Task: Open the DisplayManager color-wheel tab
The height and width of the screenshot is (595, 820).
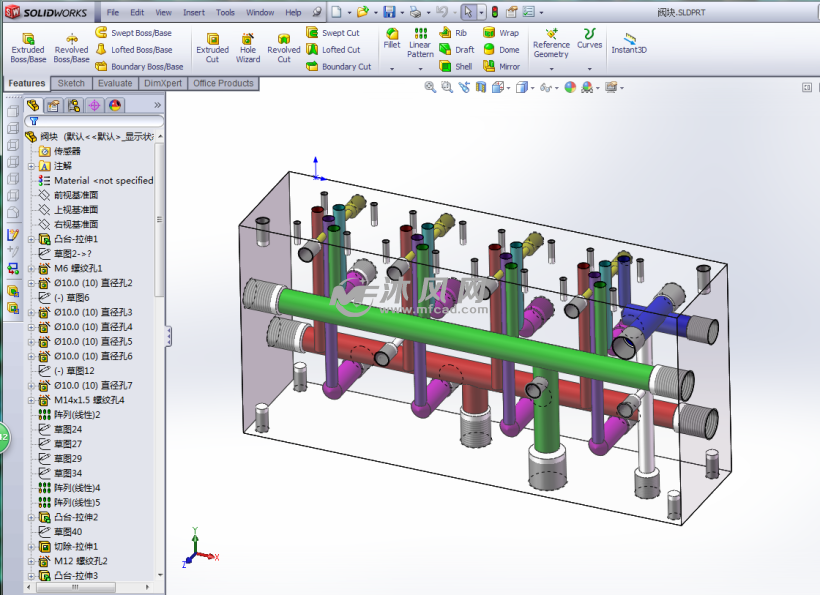Action: [115, 106]
